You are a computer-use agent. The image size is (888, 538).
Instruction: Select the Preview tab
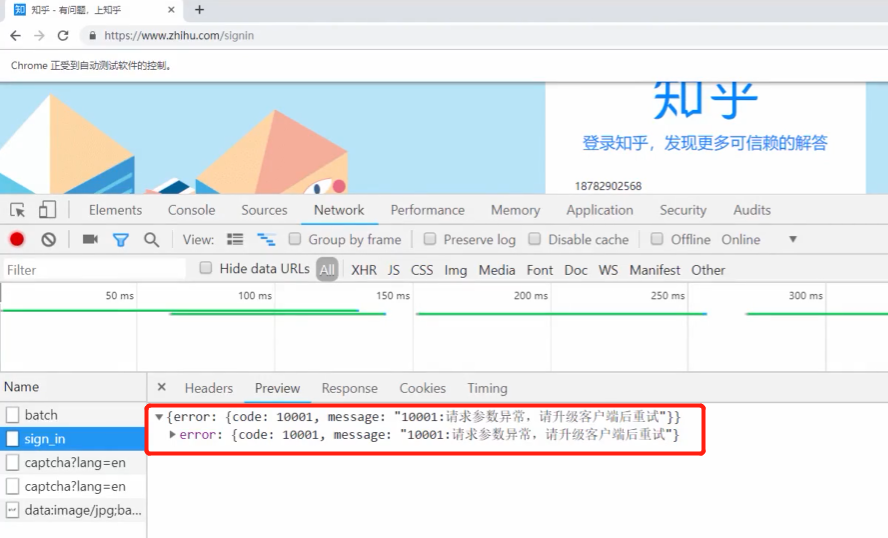click(x=278, y=388)
